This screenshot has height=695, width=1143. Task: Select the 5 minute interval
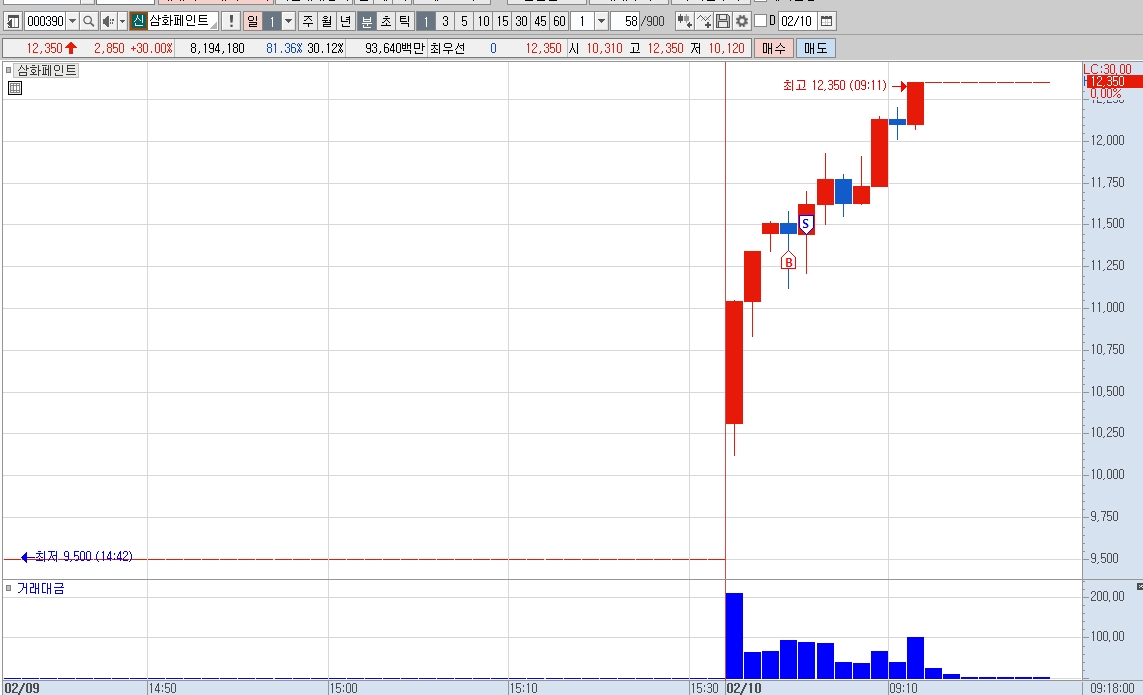pos(464,21)
